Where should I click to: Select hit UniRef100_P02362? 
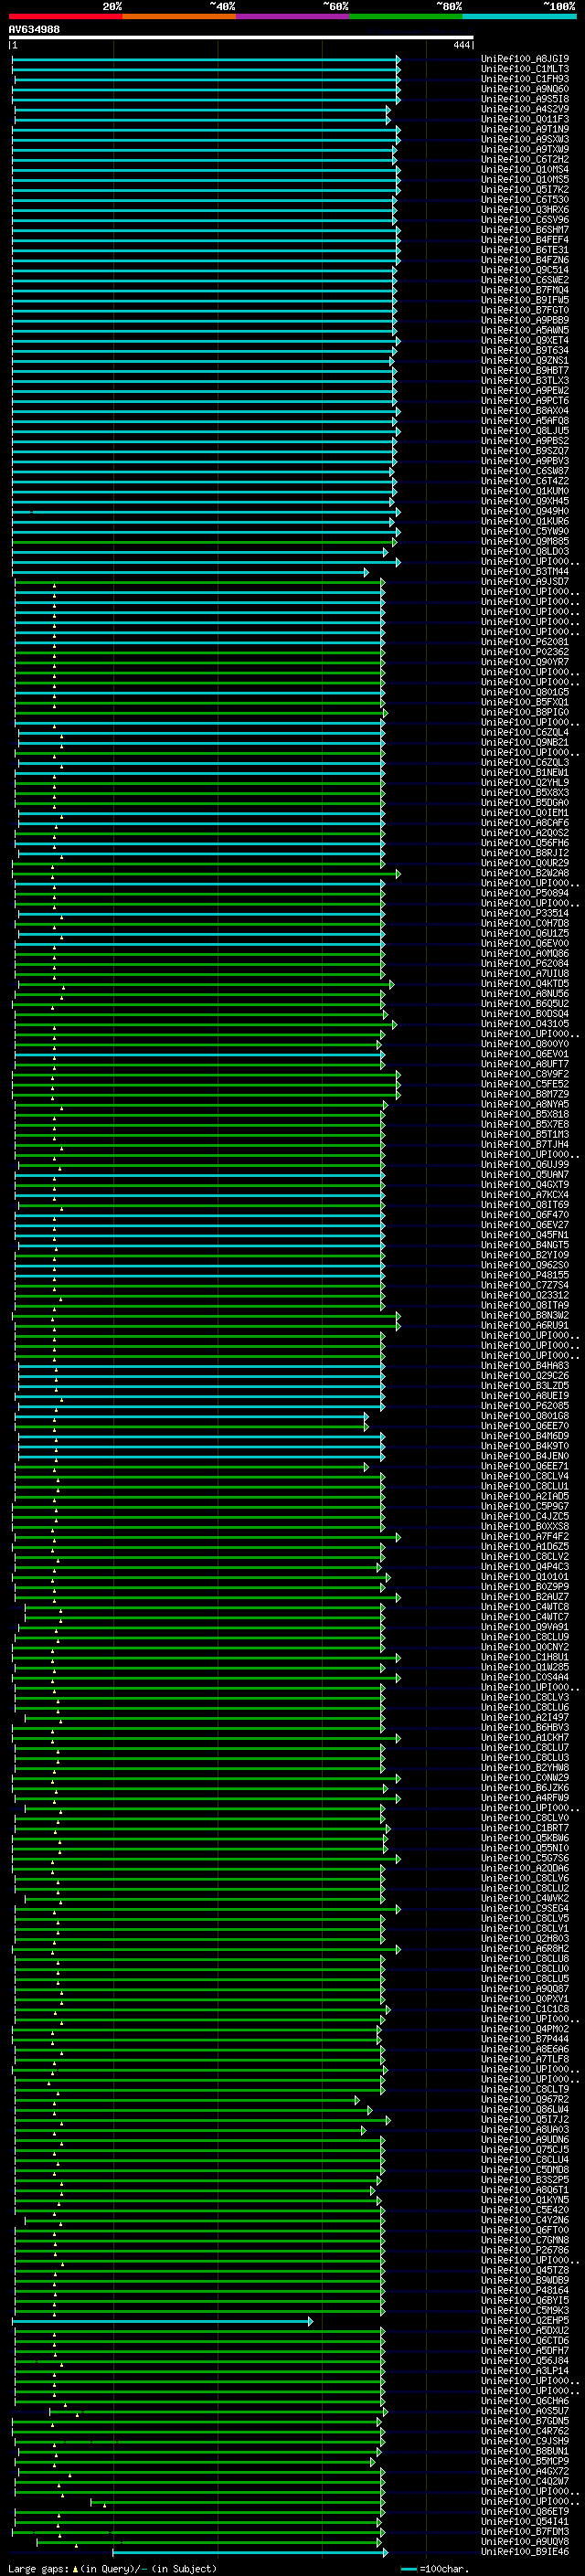pyautogui.click(x=525, y=652)
